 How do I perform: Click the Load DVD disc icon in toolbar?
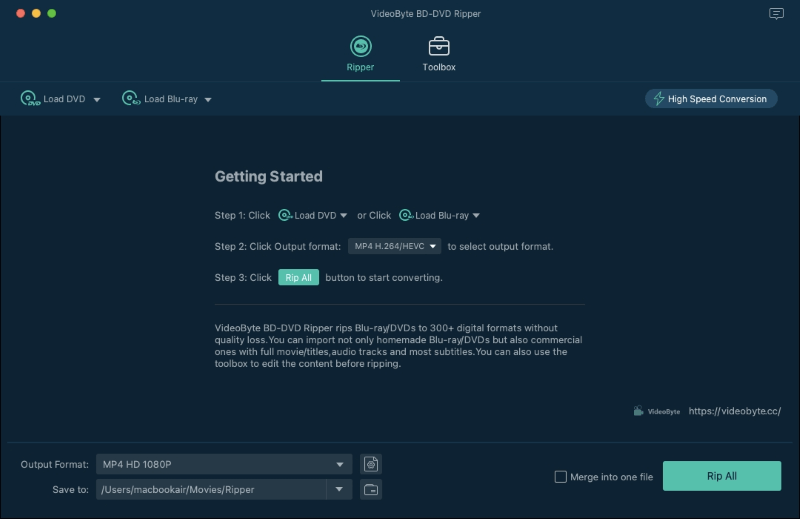30,99
